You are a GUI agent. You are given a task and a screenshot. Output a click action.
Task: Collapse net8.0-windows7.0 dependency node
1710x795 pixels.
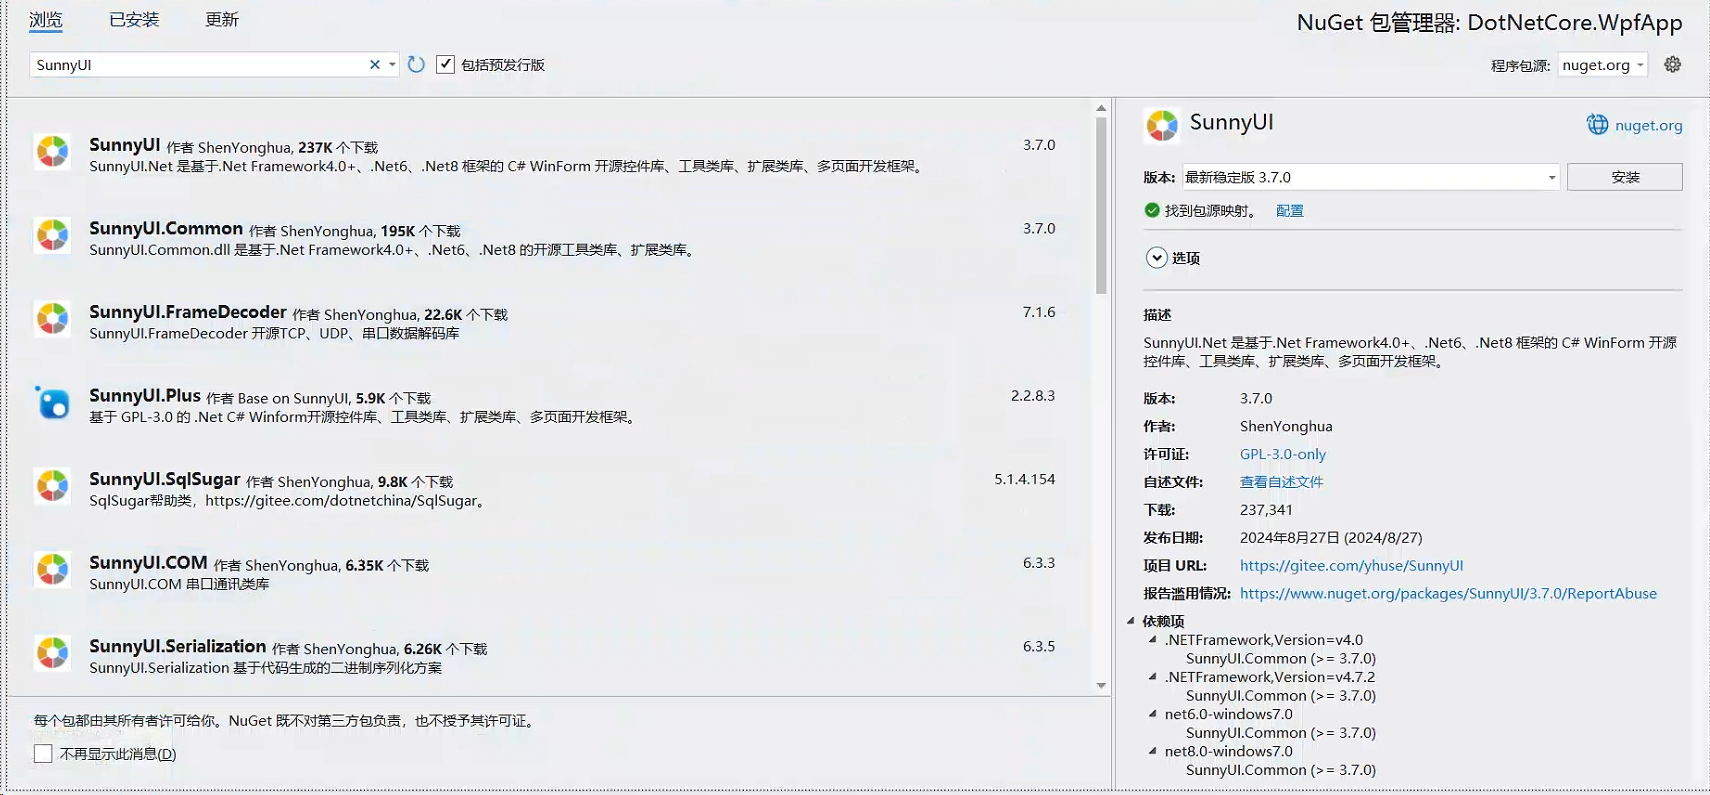1153,751
